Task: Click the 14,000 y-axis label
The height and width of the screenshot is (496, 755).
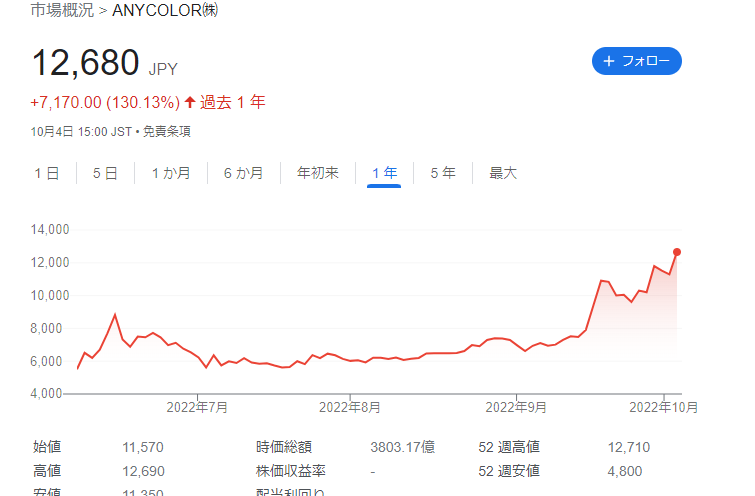Action: pos(50,230)
